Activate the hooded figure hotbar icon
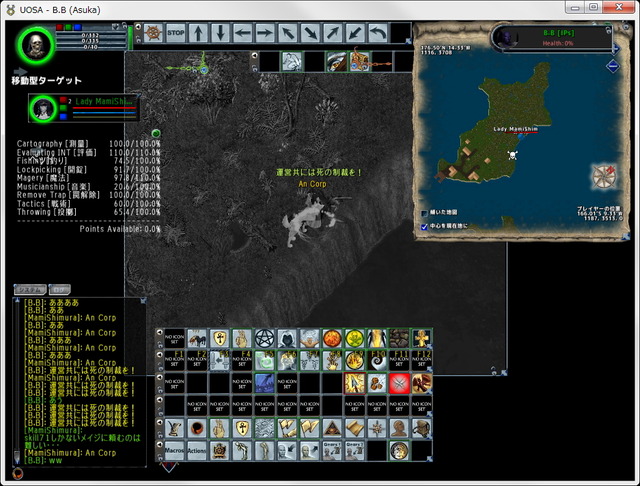Viewport: 640px width, 486px height. 287,339
